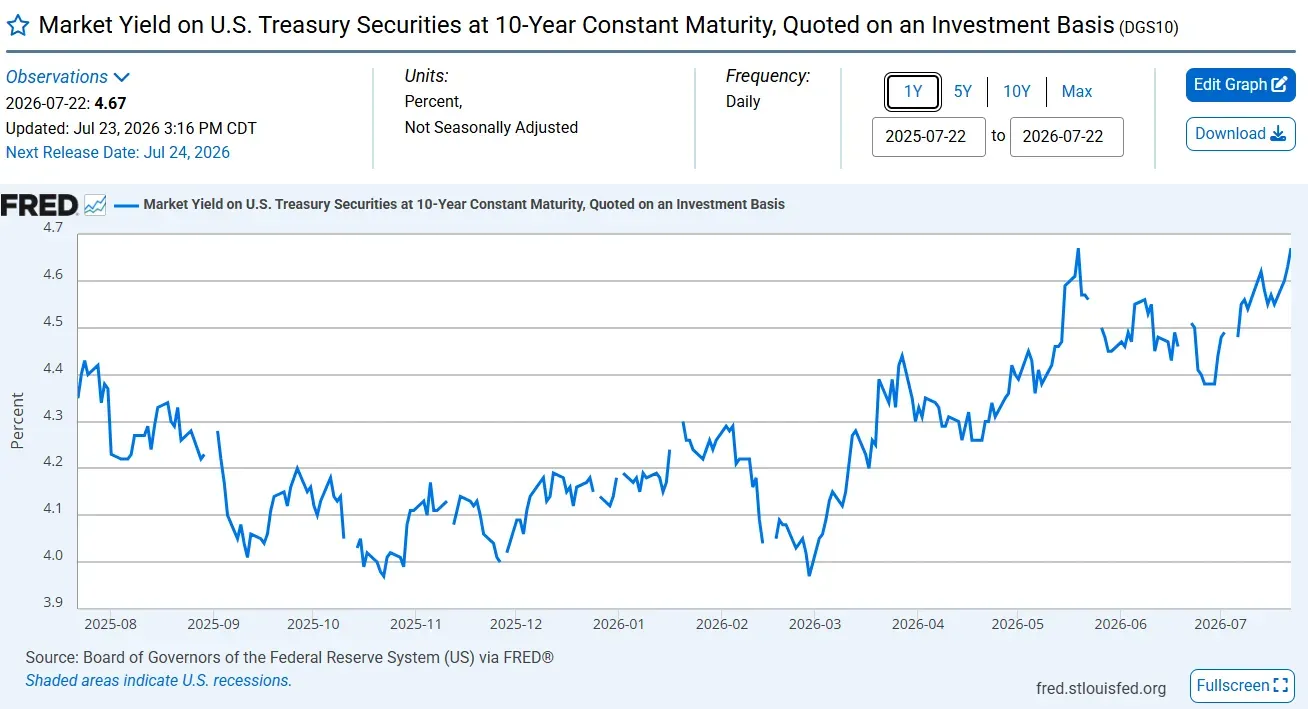Click the start date field 2025-07-22
The height and width of the screenshot is (709, 1308).
coord(929,137)
